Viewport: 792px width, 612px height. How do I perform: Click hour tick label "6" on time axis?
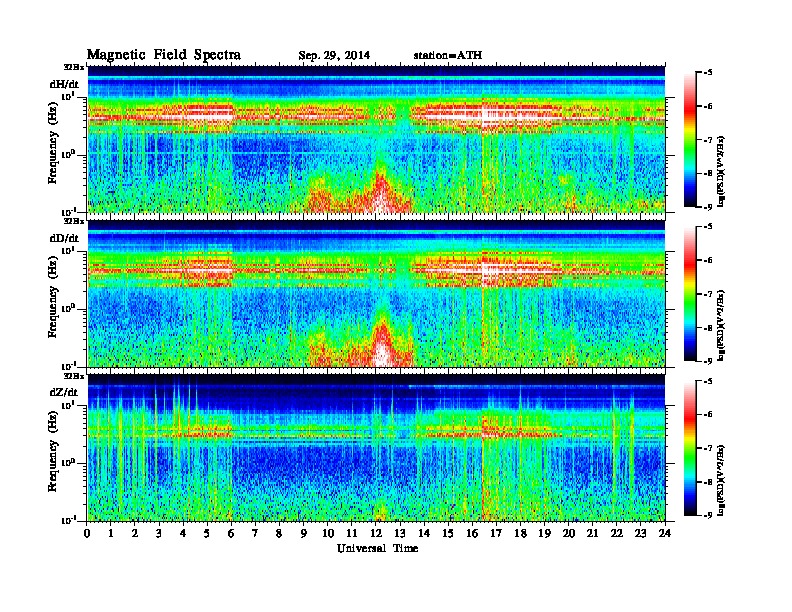pyautogui.click(x=231, y=533)
